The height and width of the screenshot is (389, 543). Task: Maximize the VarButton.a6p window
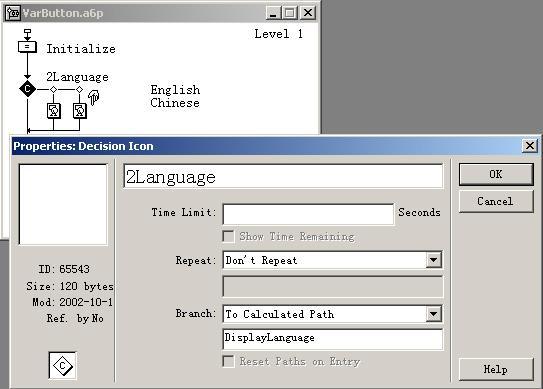(x=290, y=13)
